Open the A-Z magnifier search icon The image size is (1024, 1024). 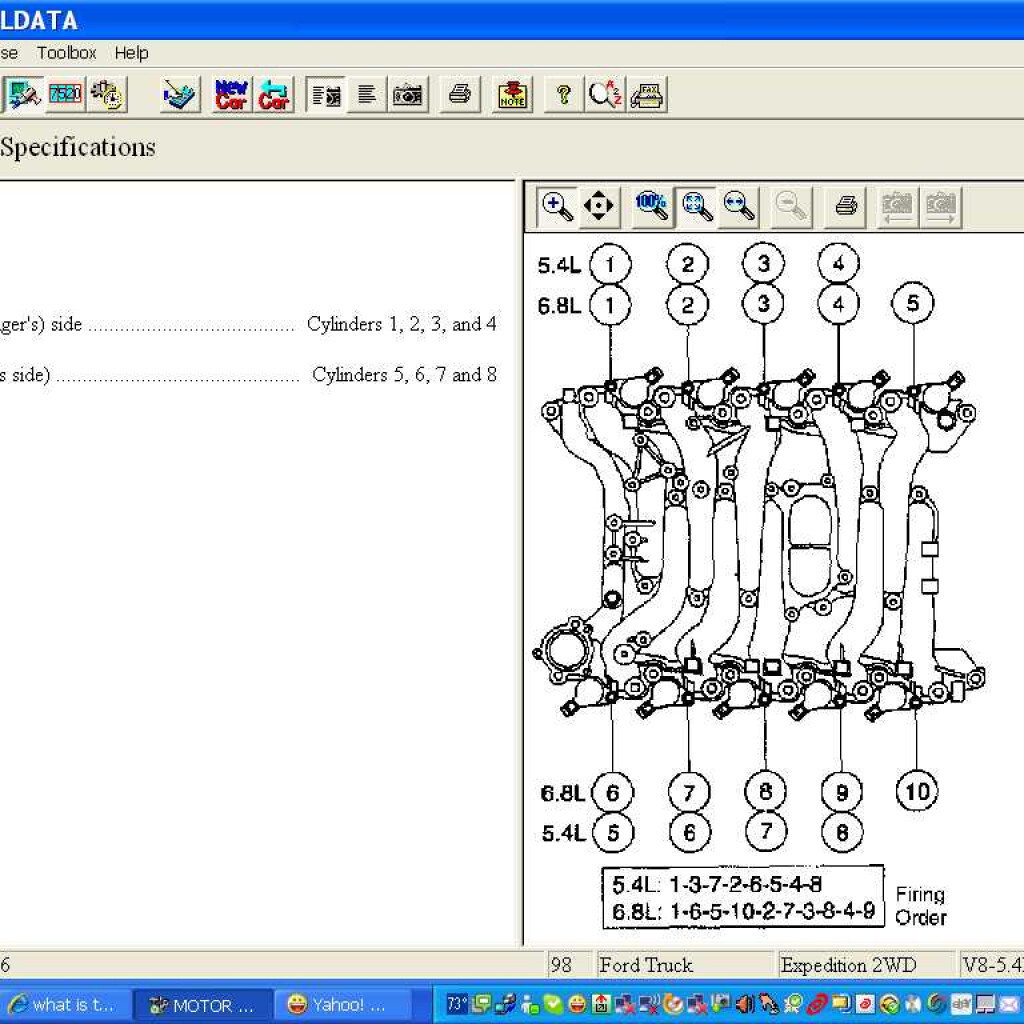605,95
